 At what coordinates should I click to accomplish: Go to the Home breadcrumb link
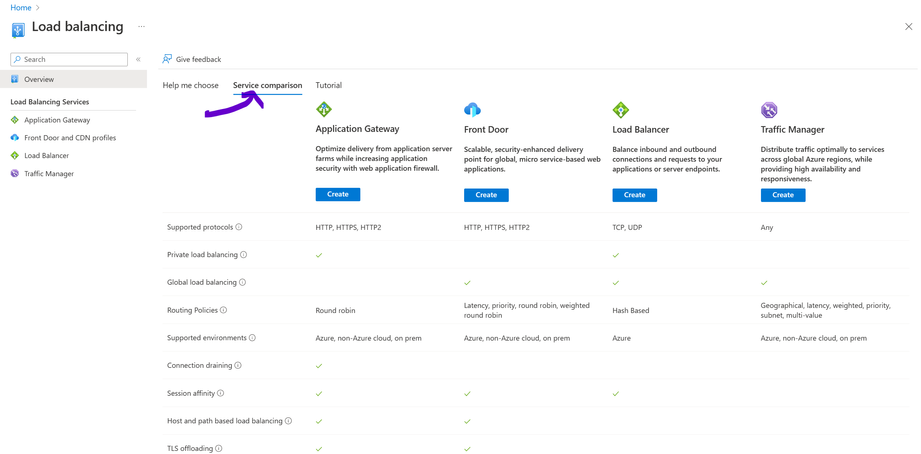coord(21,8)
